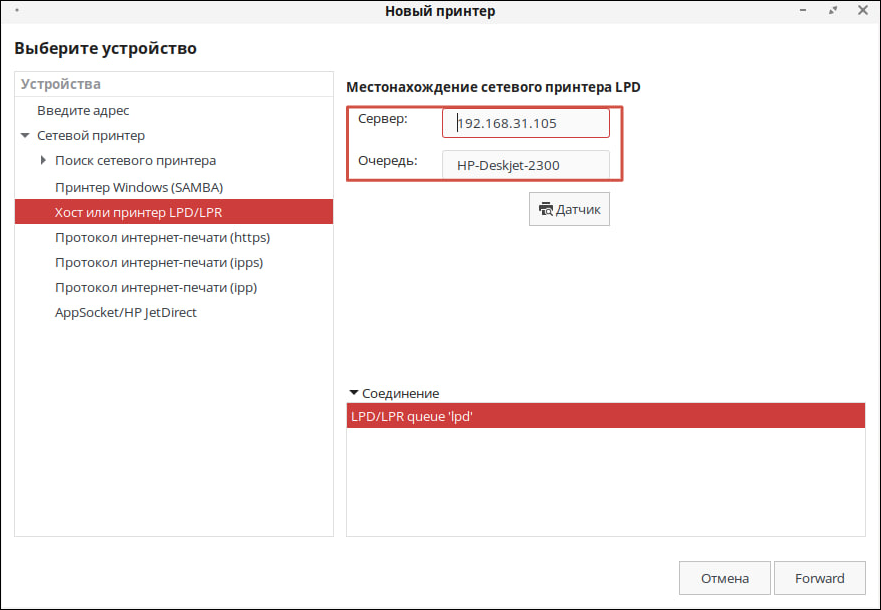This screenshot has height=610, width=881.
Task: Collapse the Сетевой принтер tree node
Action: pos(24,136)
